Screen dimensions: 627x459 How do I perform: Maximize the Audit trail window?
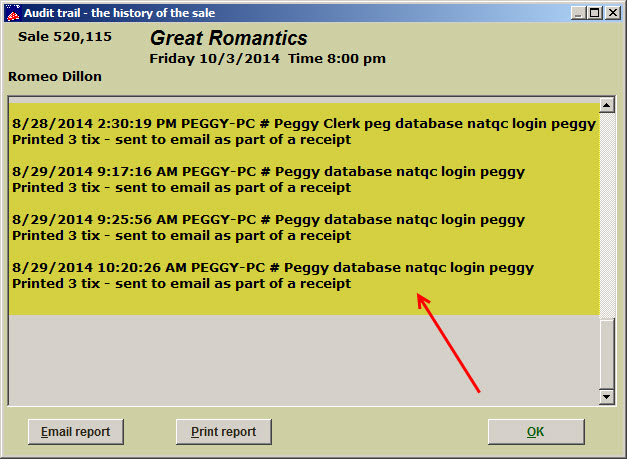click(x=595, y=13)
